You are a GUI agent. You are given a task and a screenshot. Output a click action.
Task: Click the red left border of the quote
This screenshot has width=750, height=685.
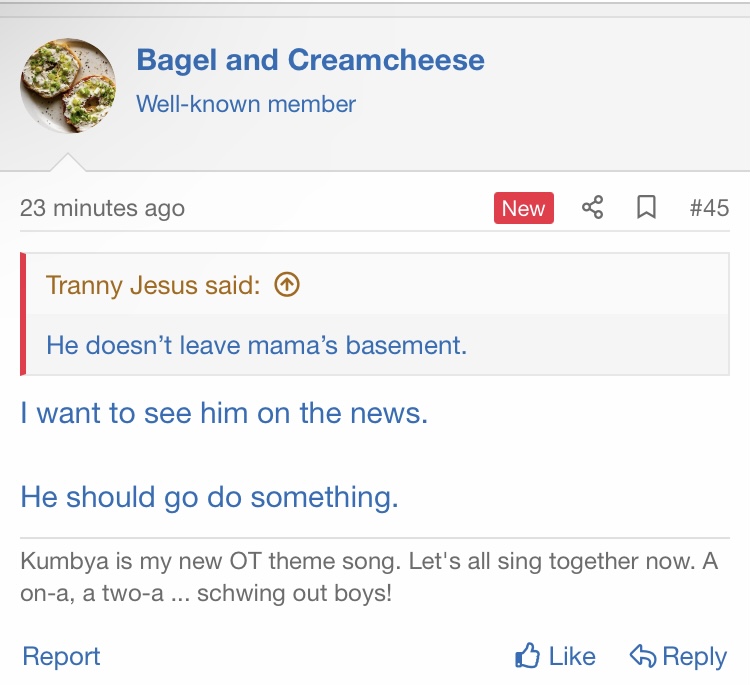coord(23,314)
